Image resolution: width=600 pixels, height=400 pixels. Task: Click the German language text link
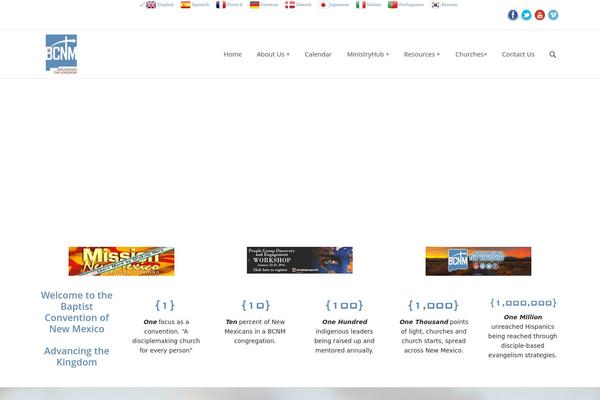[269, 5]
